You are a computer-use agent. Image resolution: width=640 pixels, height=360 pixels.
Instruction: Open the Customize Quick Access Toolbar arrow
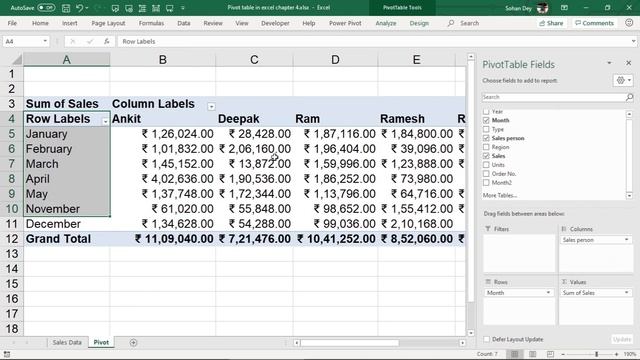183,8
